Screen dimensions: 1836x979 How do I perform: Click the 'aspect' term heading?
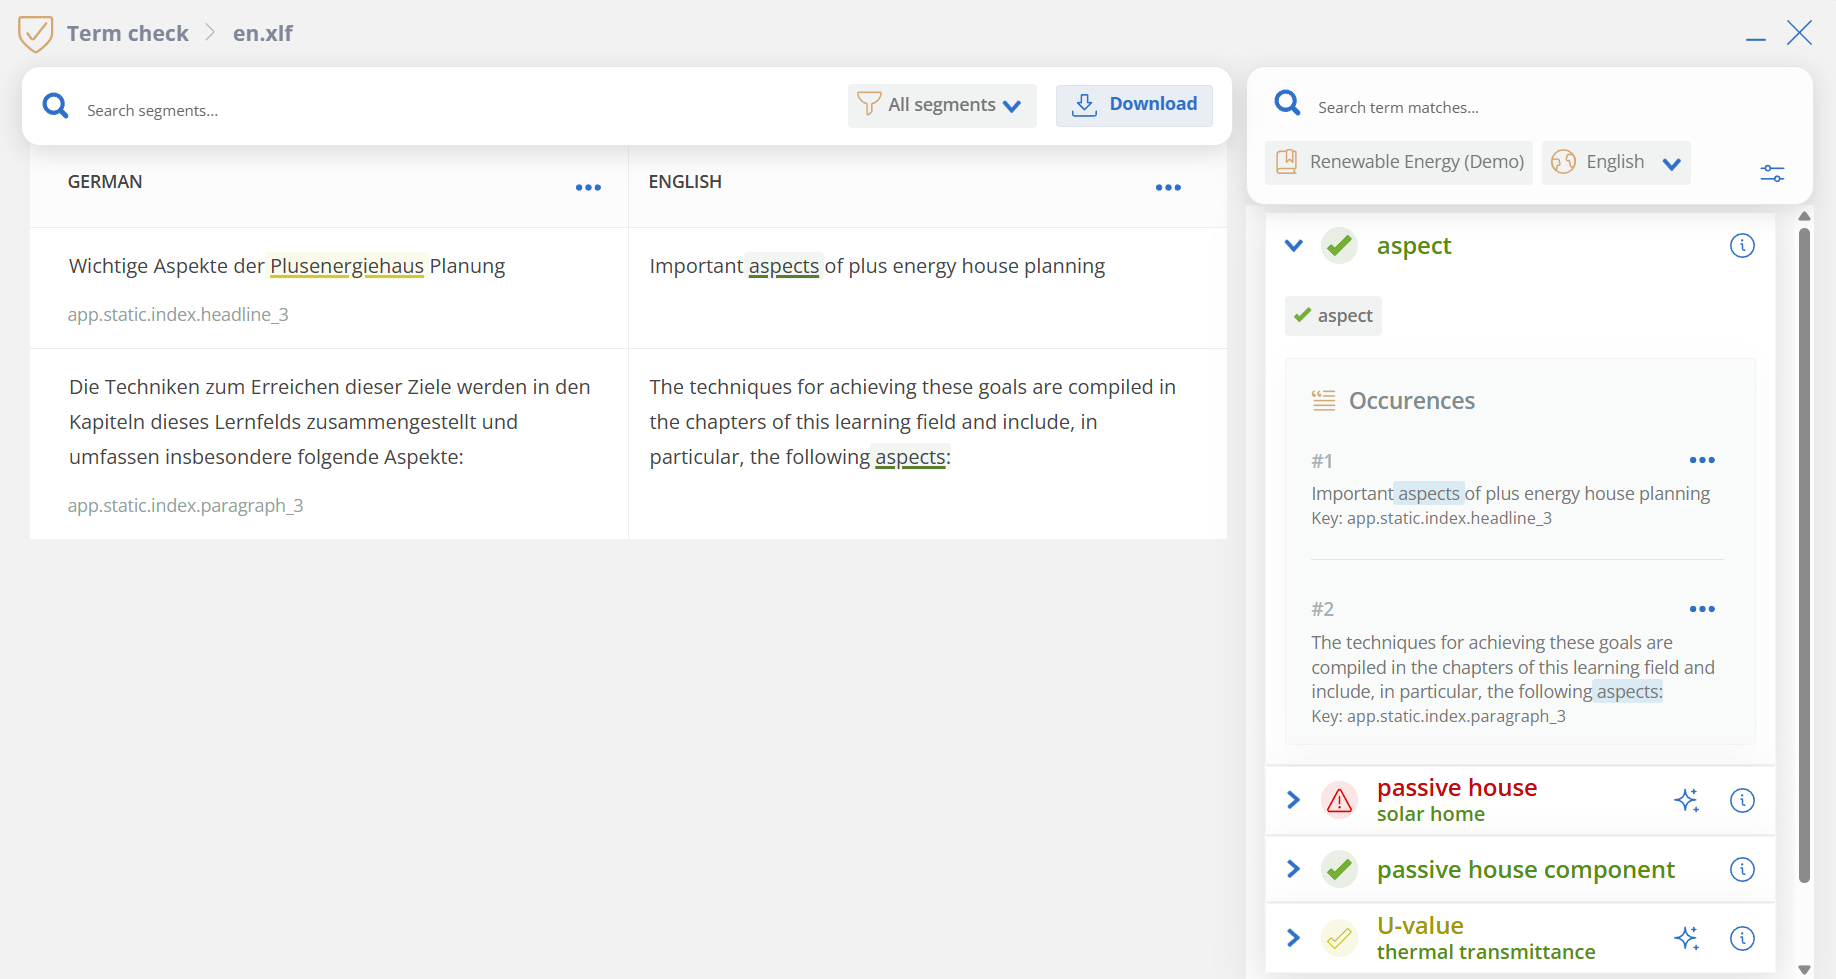1413,246
